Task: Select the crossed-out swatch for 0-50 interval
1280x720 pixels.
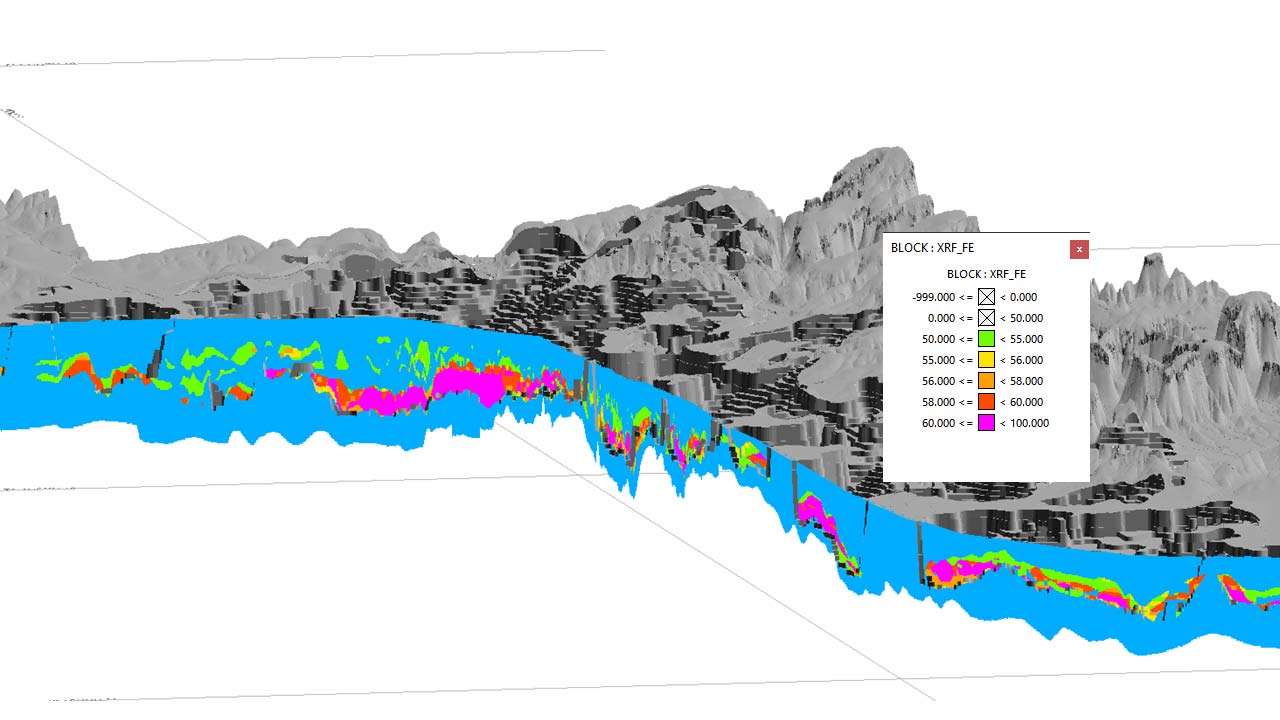Action: pyautogui.click(x=985, y=318)
